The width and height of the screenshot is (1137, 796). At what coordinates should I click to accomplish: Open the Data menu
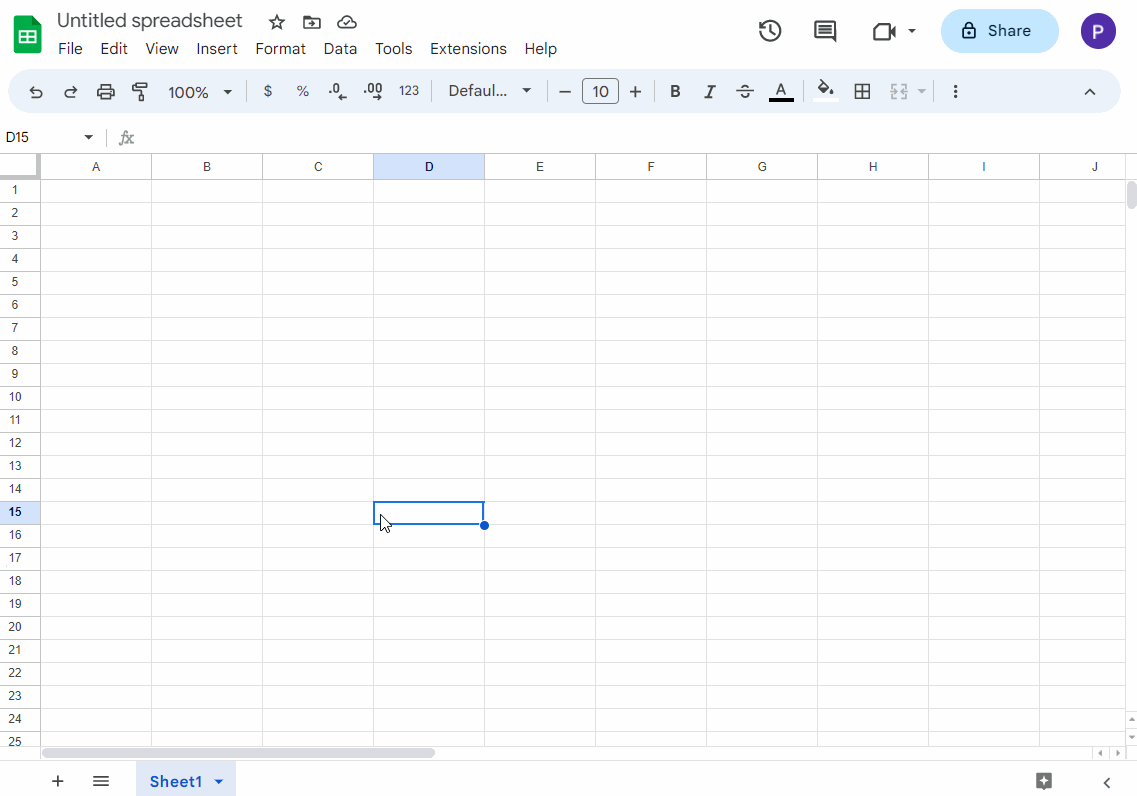(340, 49)
